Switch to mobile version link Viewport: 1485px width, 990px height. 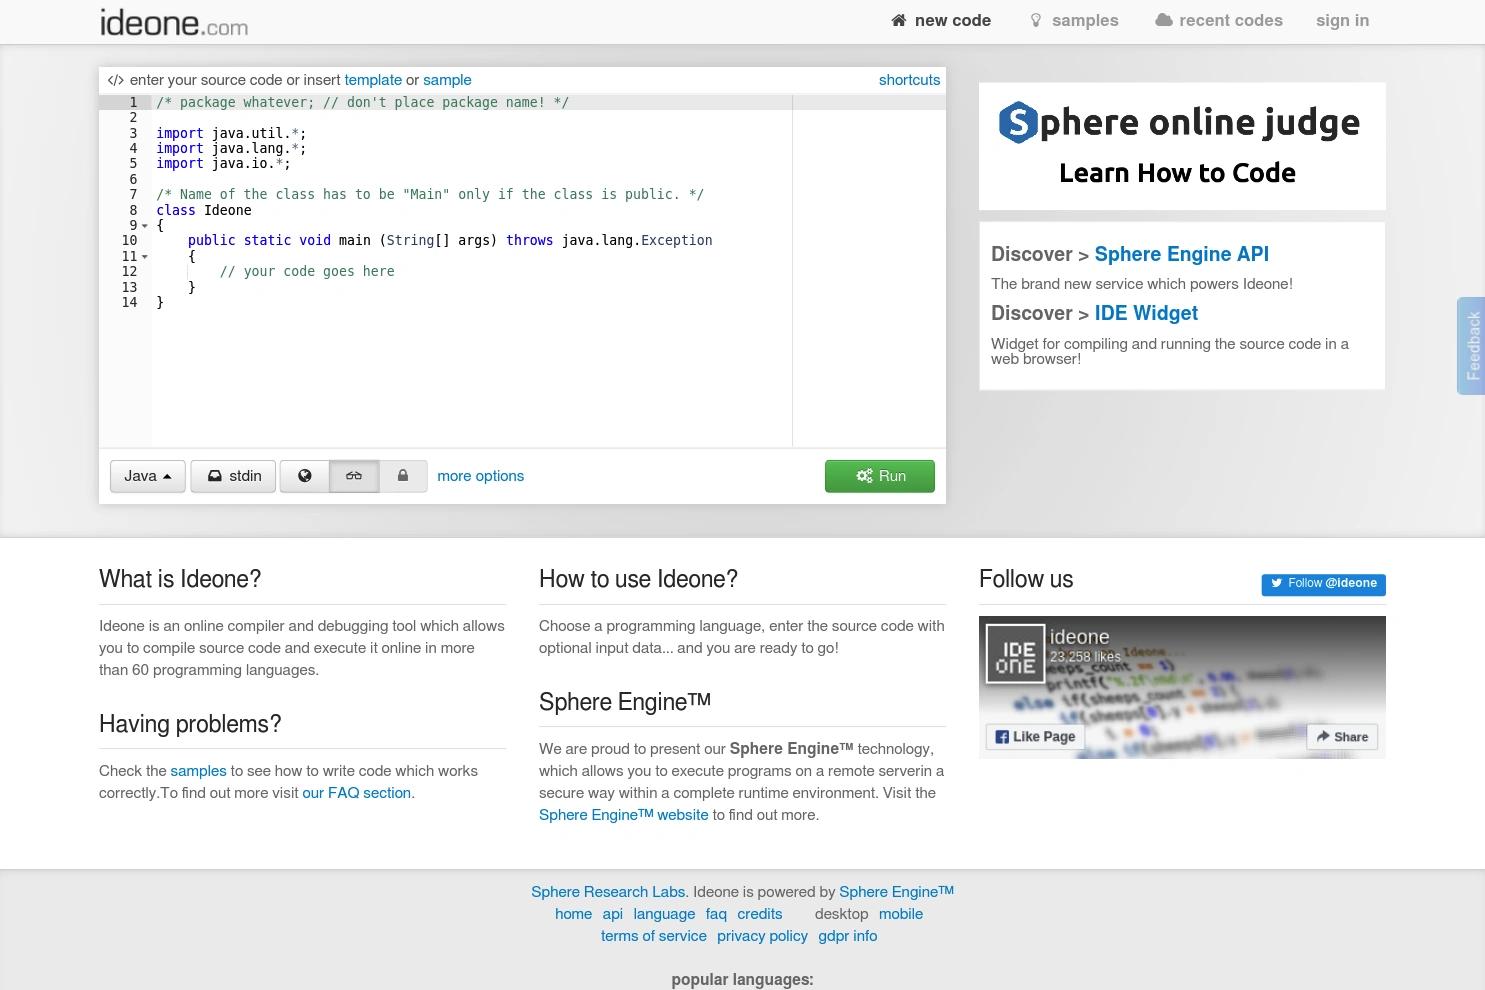pos(901,914)
